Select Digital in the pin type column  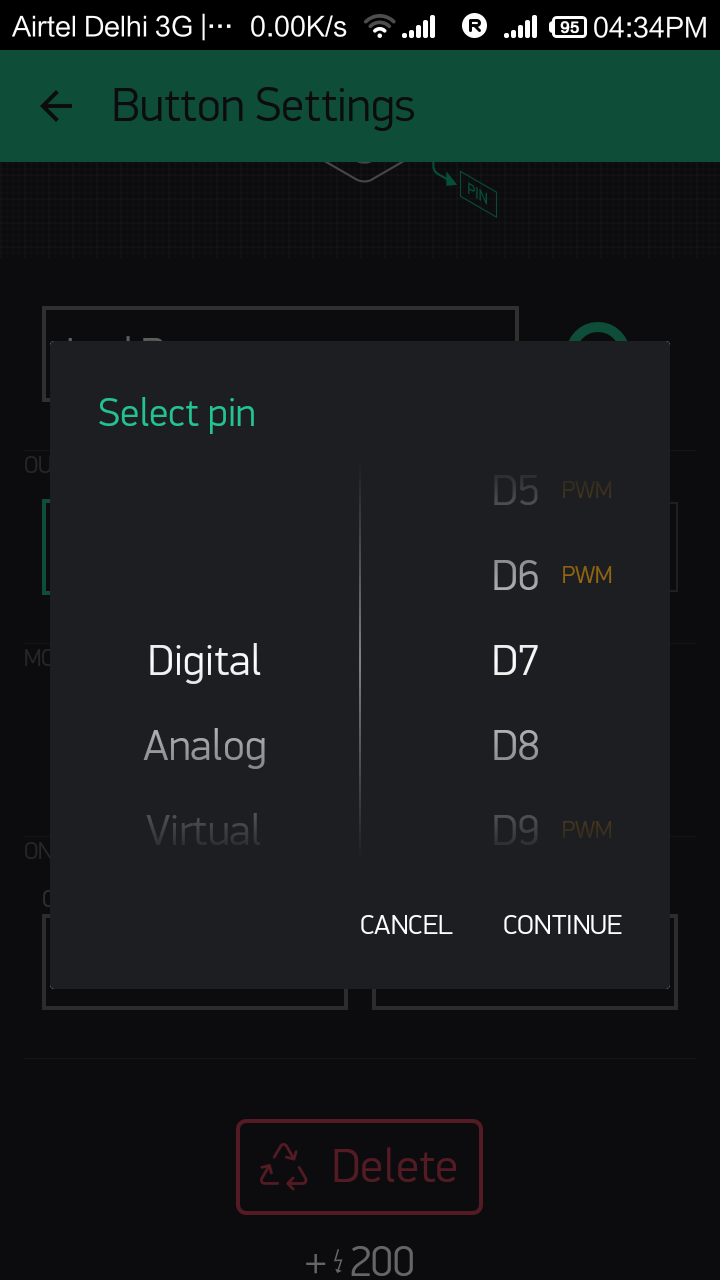coord(203,659)
